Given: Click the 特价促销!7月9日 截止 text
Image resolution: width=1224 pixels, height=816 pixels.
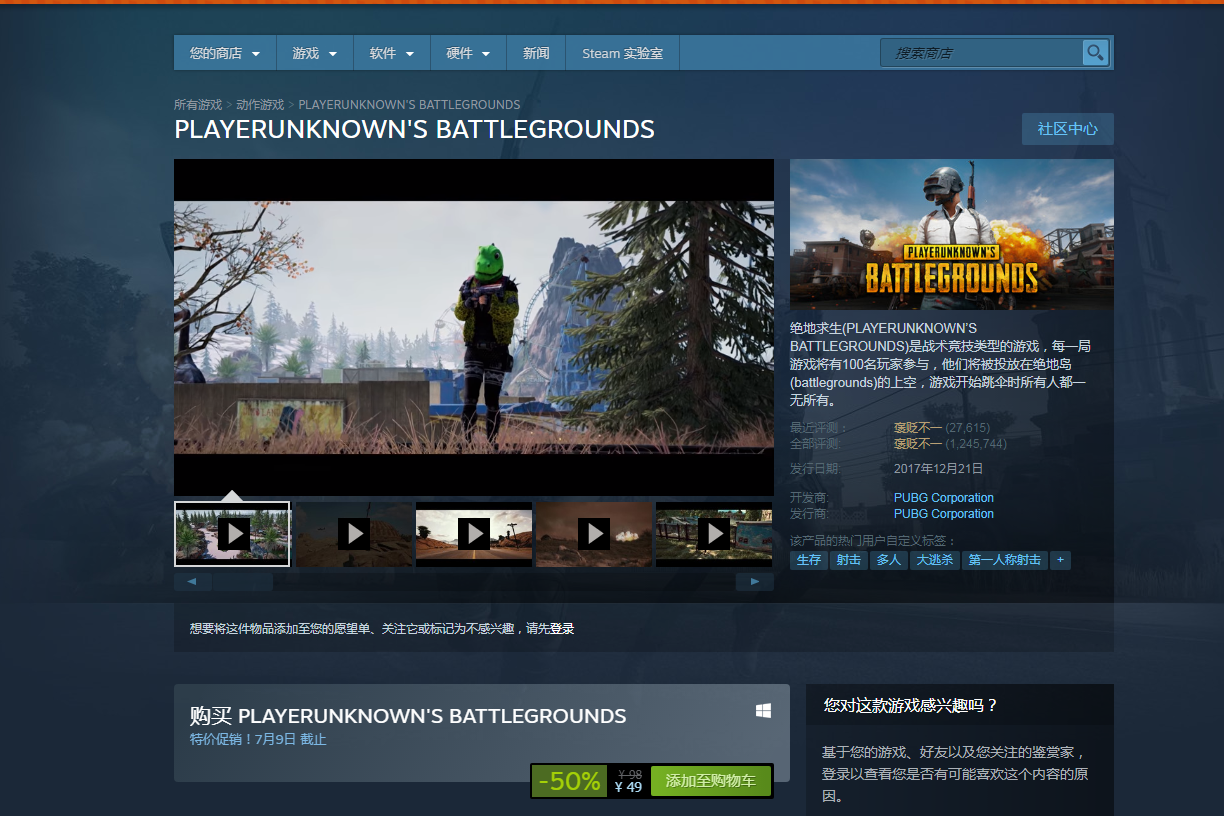Looking at the screenshot, I should click(x=258, y=739).
